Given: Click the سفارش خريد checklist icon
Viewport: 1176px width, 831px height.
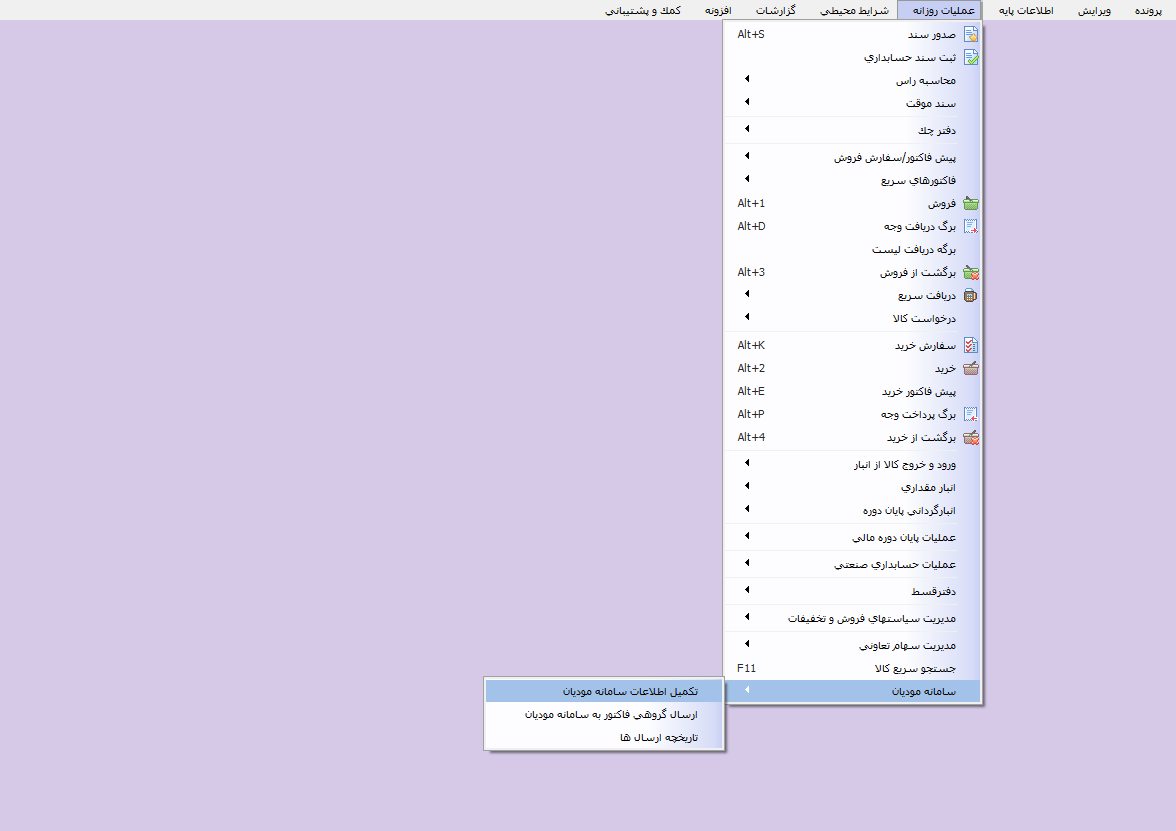Looking at the screenshot, I should pos(970,345).
